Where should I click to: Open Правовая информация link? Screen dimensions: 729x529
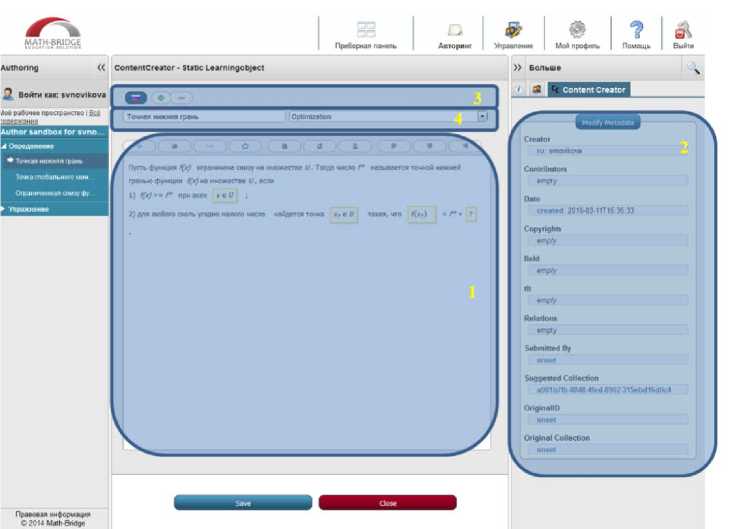[x=53, y=514]
